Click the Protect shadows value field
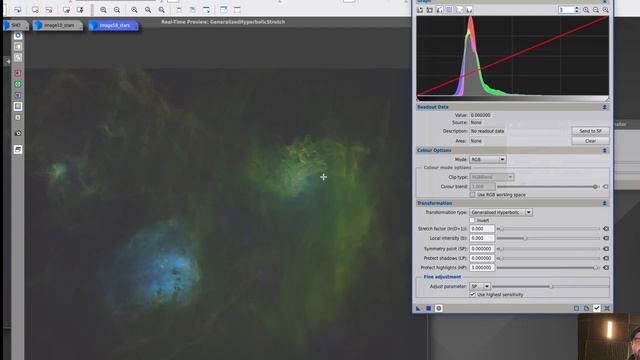 (x=482, y=258)
